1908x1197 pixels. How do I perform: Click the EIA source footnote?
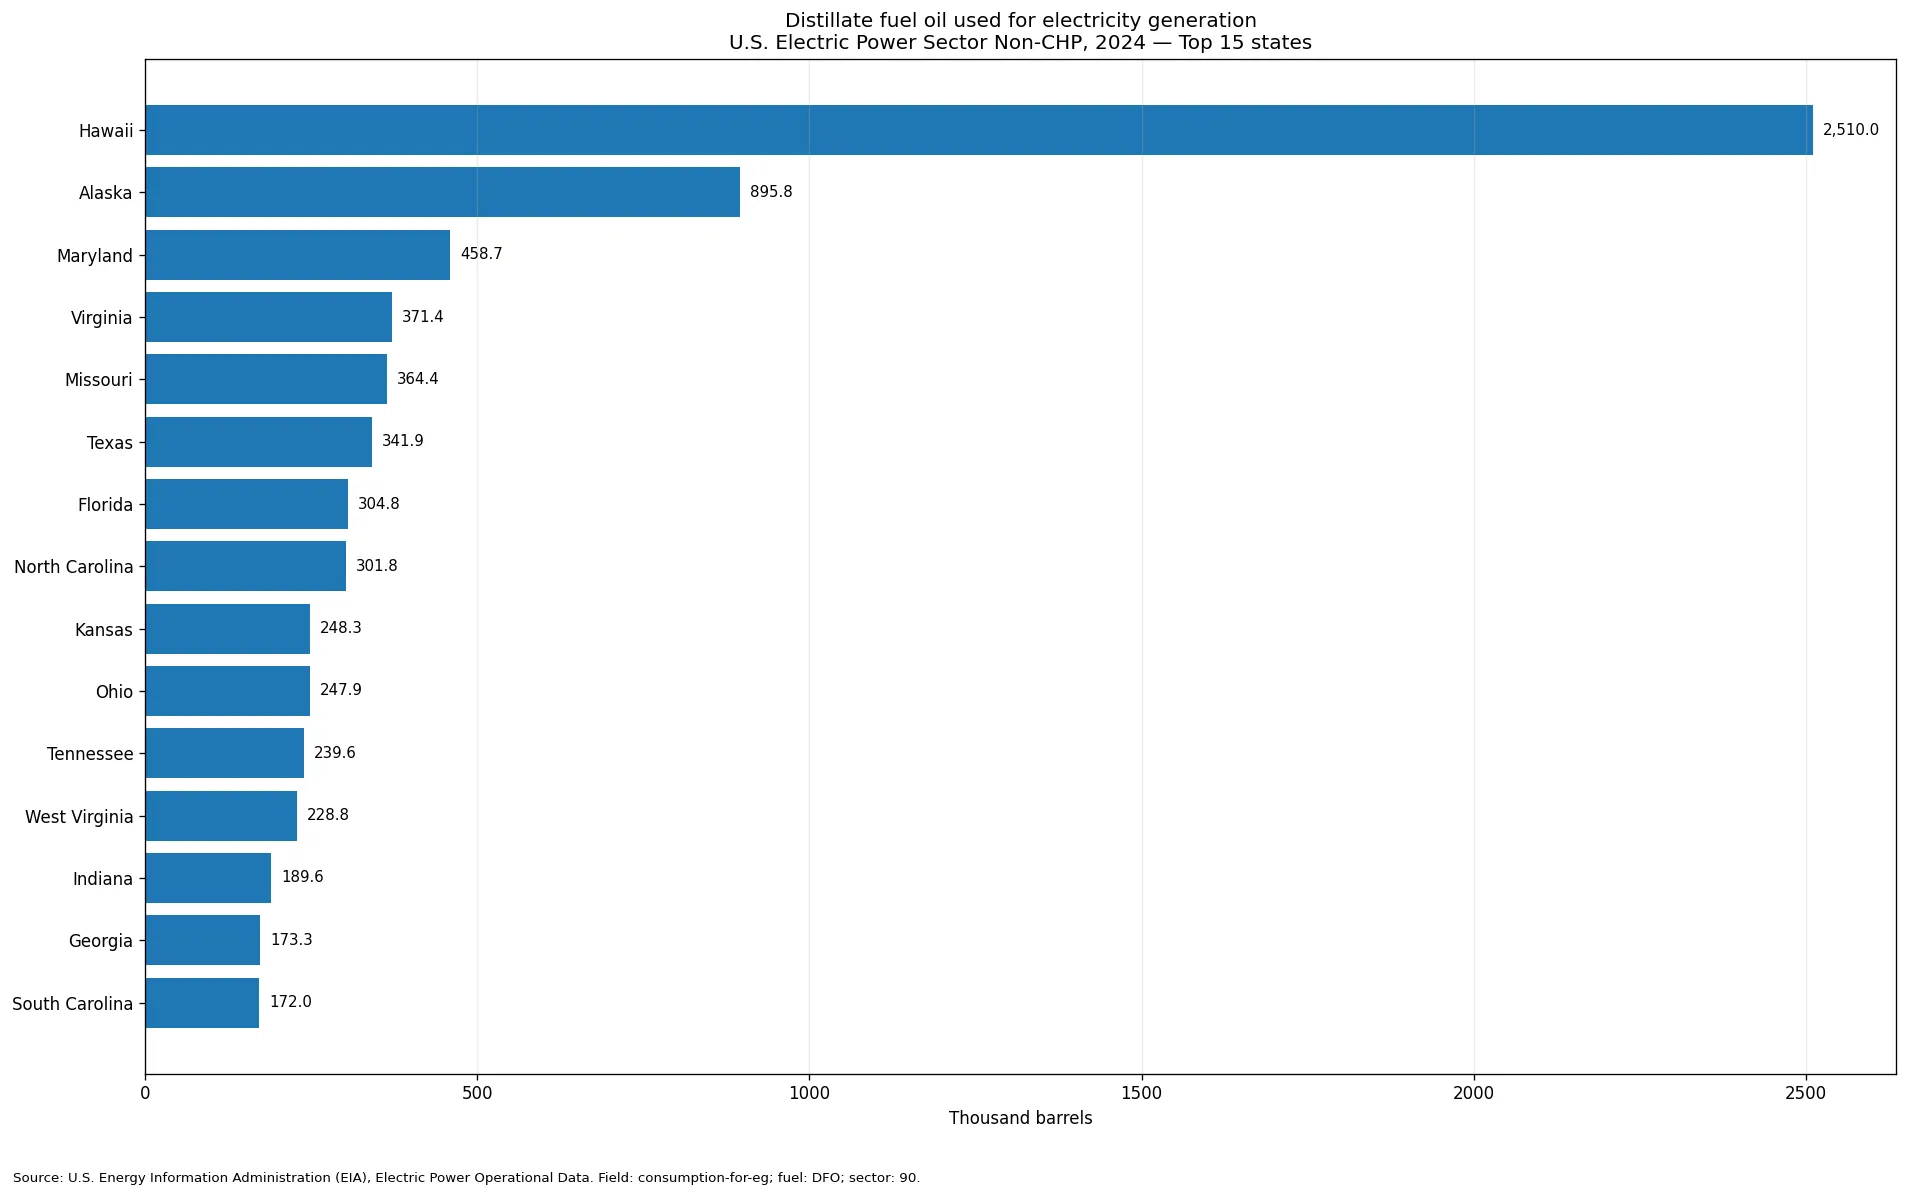point(467,1178)
